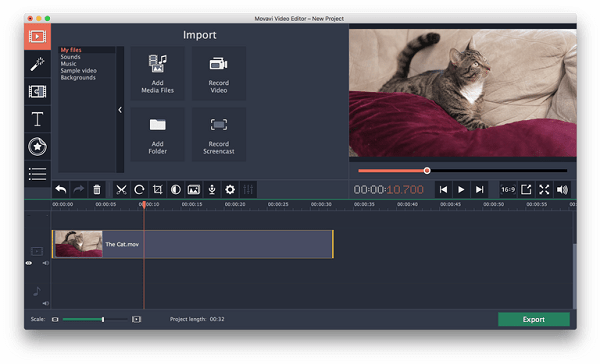Open Clip Properties gear icon
600x364 pixels.
pos(230,189)
